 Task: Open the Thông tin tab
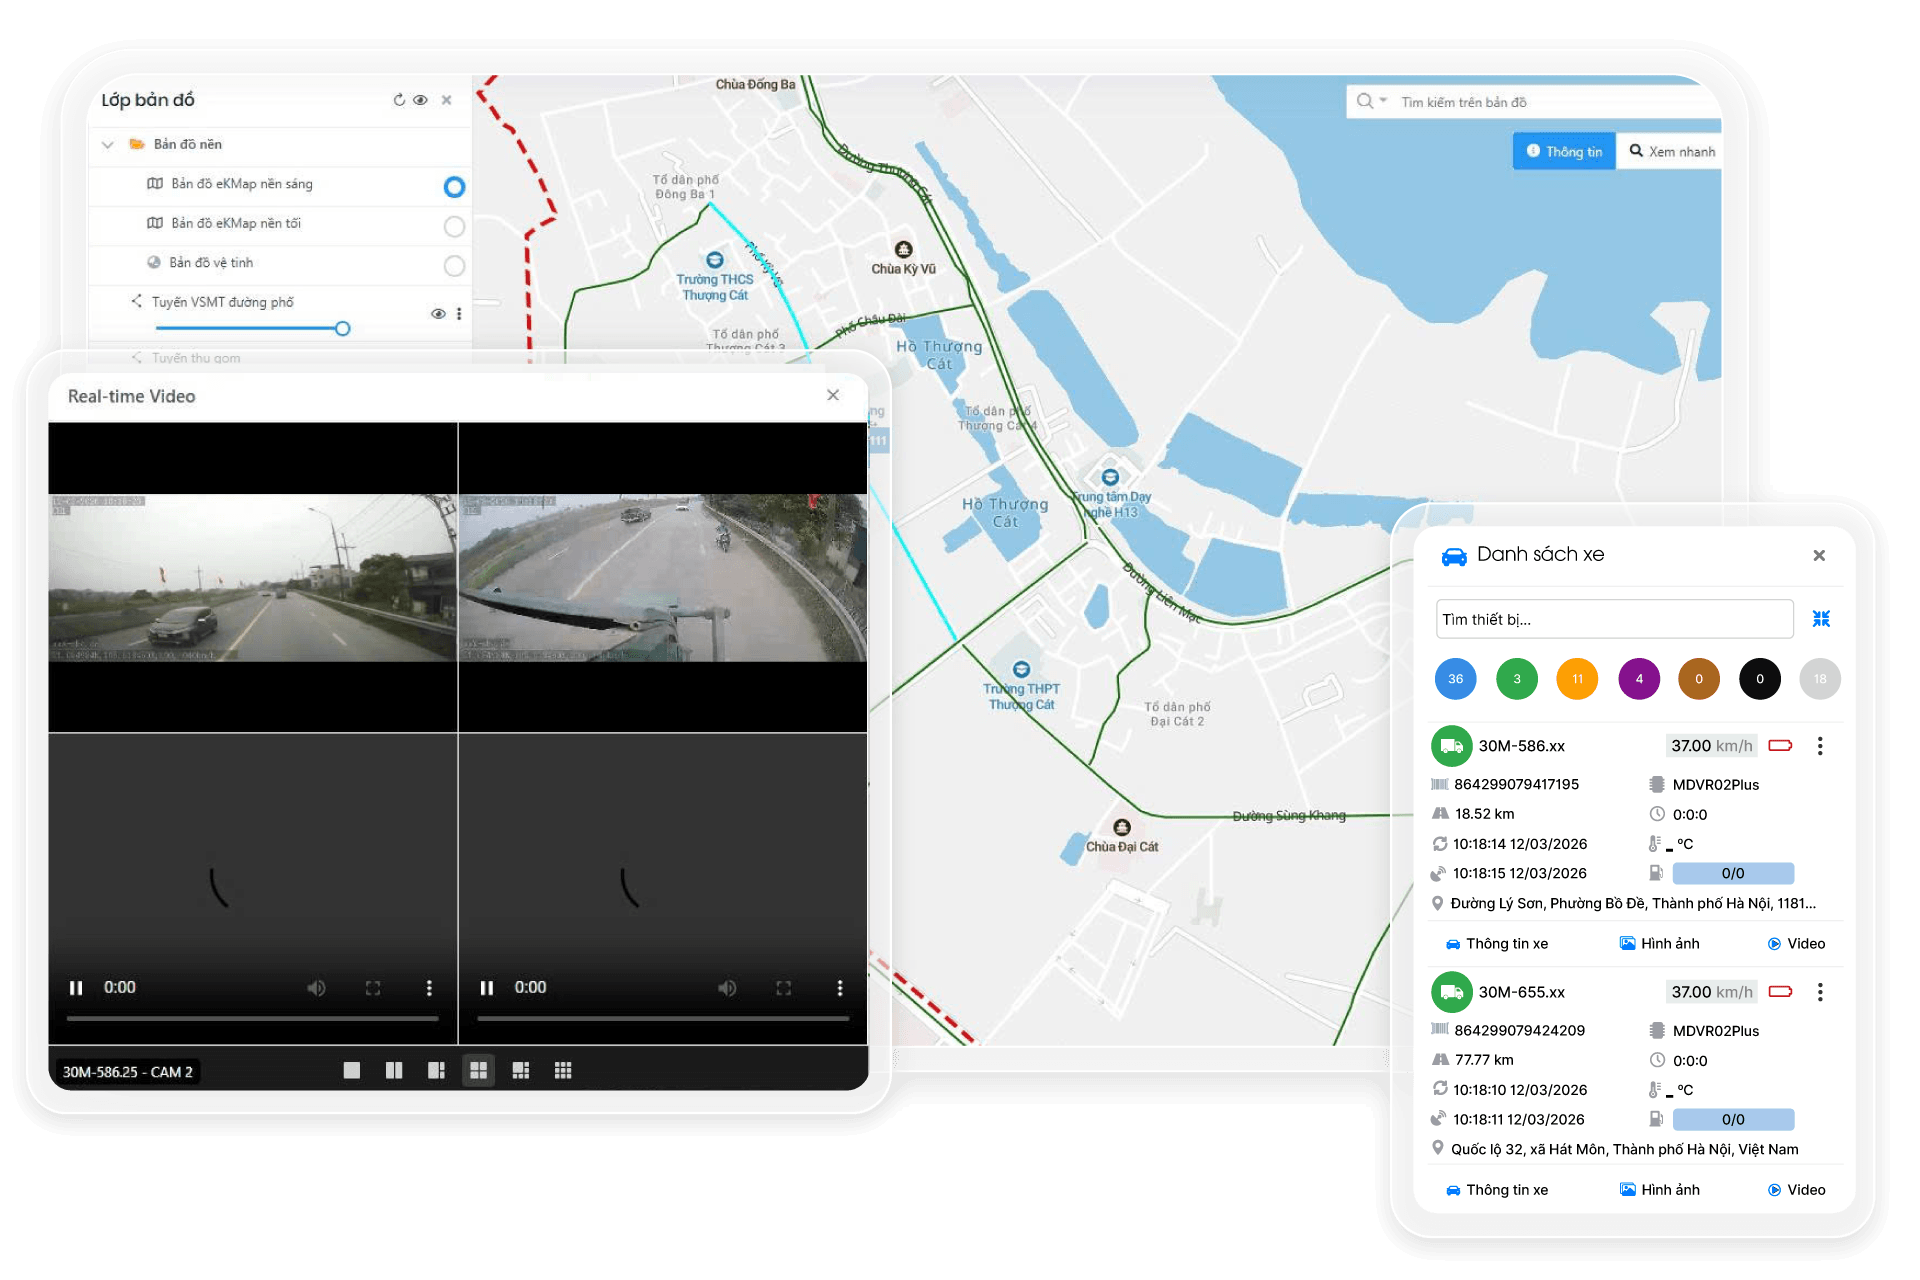tap(1564, 152)
